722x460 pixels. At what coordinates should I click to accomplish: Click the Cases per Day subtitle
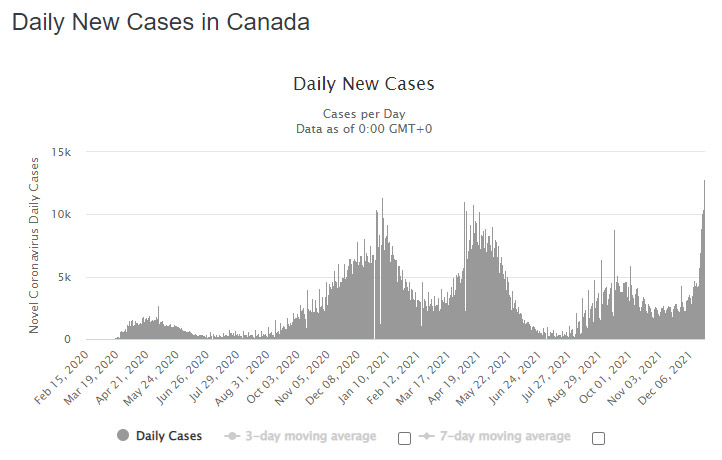[364, 114]
